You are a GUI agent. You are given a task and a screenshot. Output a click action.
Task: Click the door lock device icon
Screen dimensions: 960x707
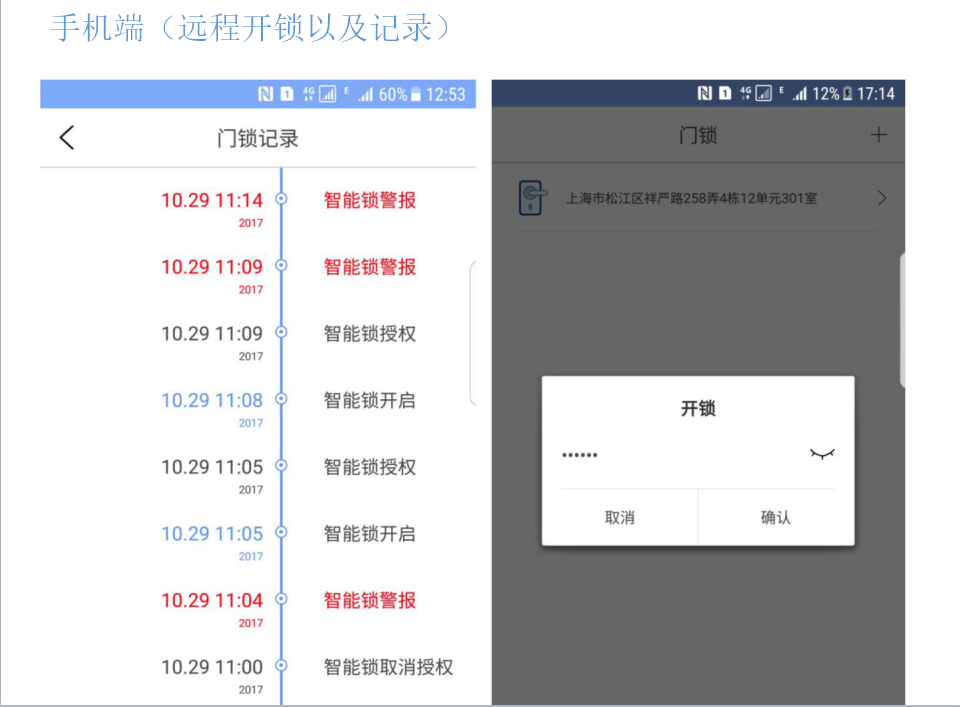coord(533,198)
